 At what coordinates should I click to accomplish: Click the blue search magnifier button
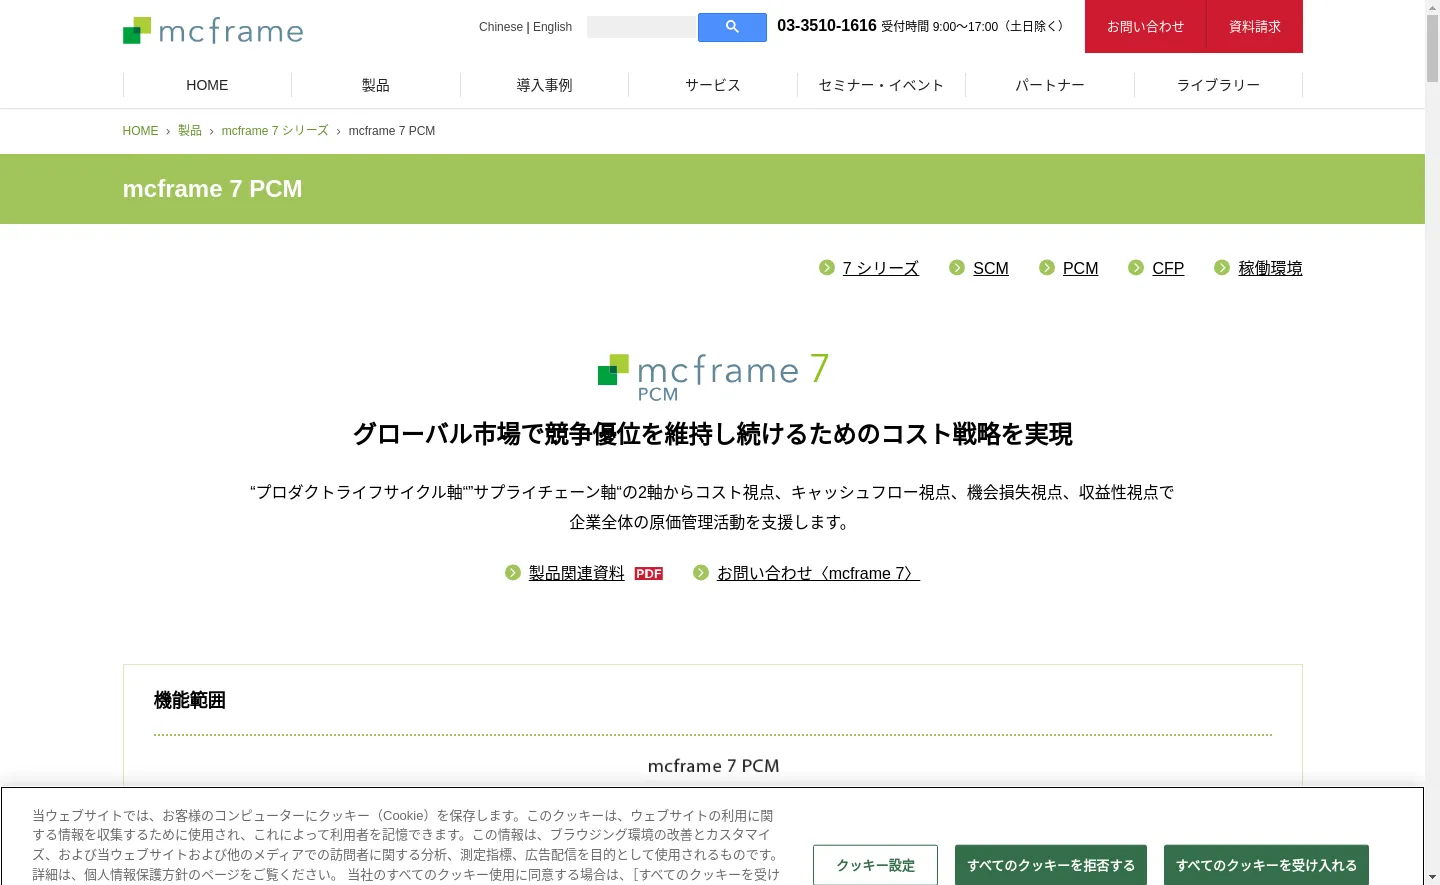click(732, 27)
